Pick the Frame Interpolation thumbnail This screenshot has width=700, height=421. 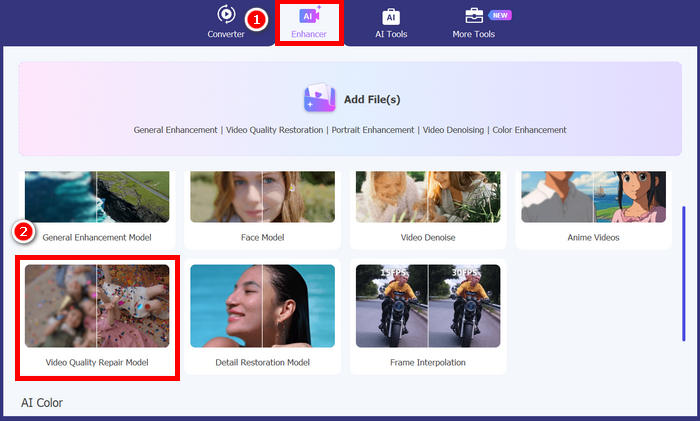coord(428,305)
